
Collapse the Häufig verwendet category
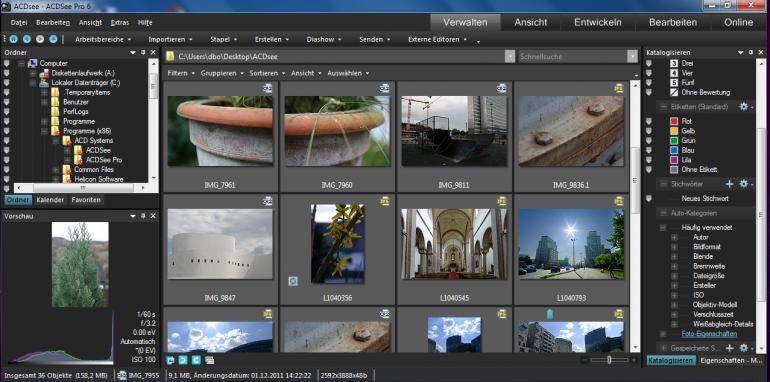click(663, 228)
